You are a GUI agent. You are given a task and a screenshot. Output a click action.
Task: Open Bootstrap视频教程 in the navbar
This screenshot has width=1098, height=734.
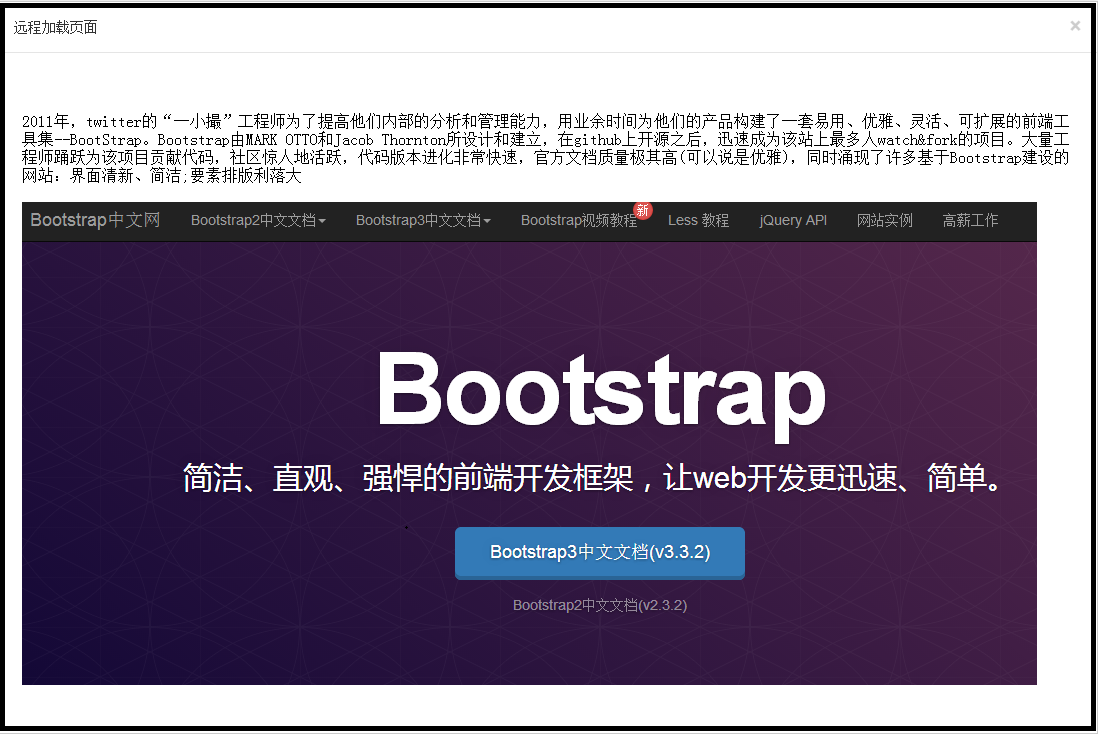pos(579,221)
